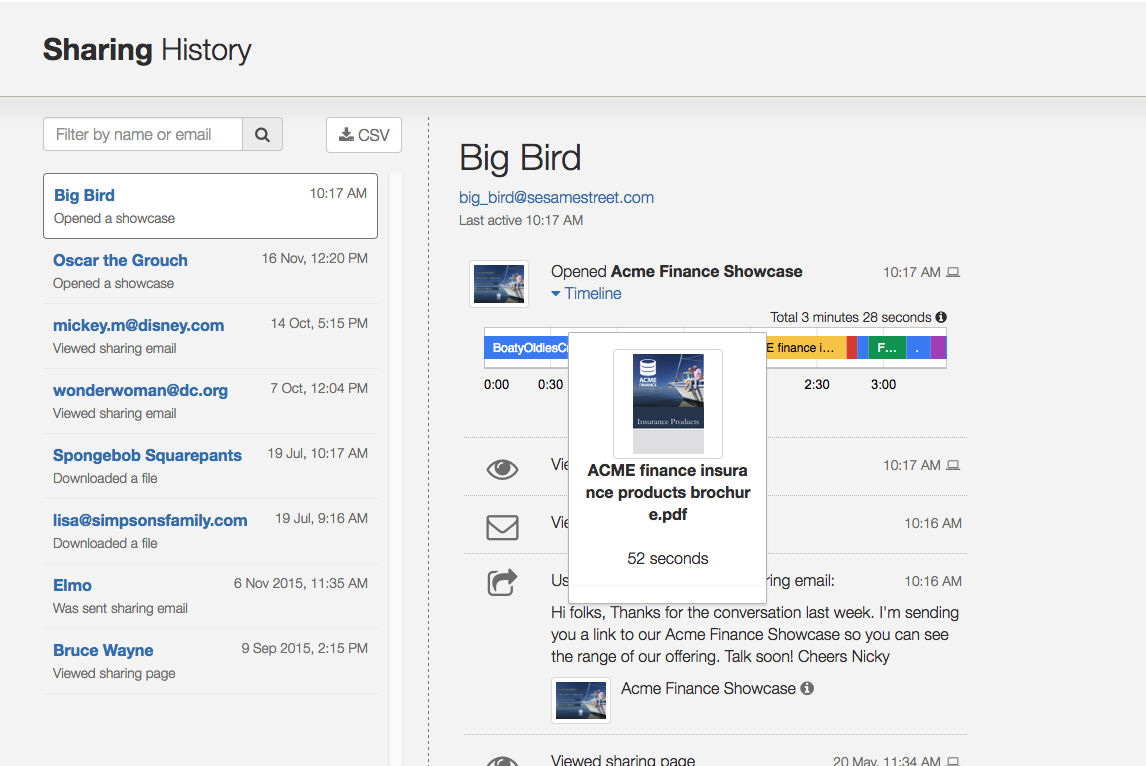Click the 'Total 3 minutes 28 seconds' text
The image size is (1146, 766).
click(851, 317)
